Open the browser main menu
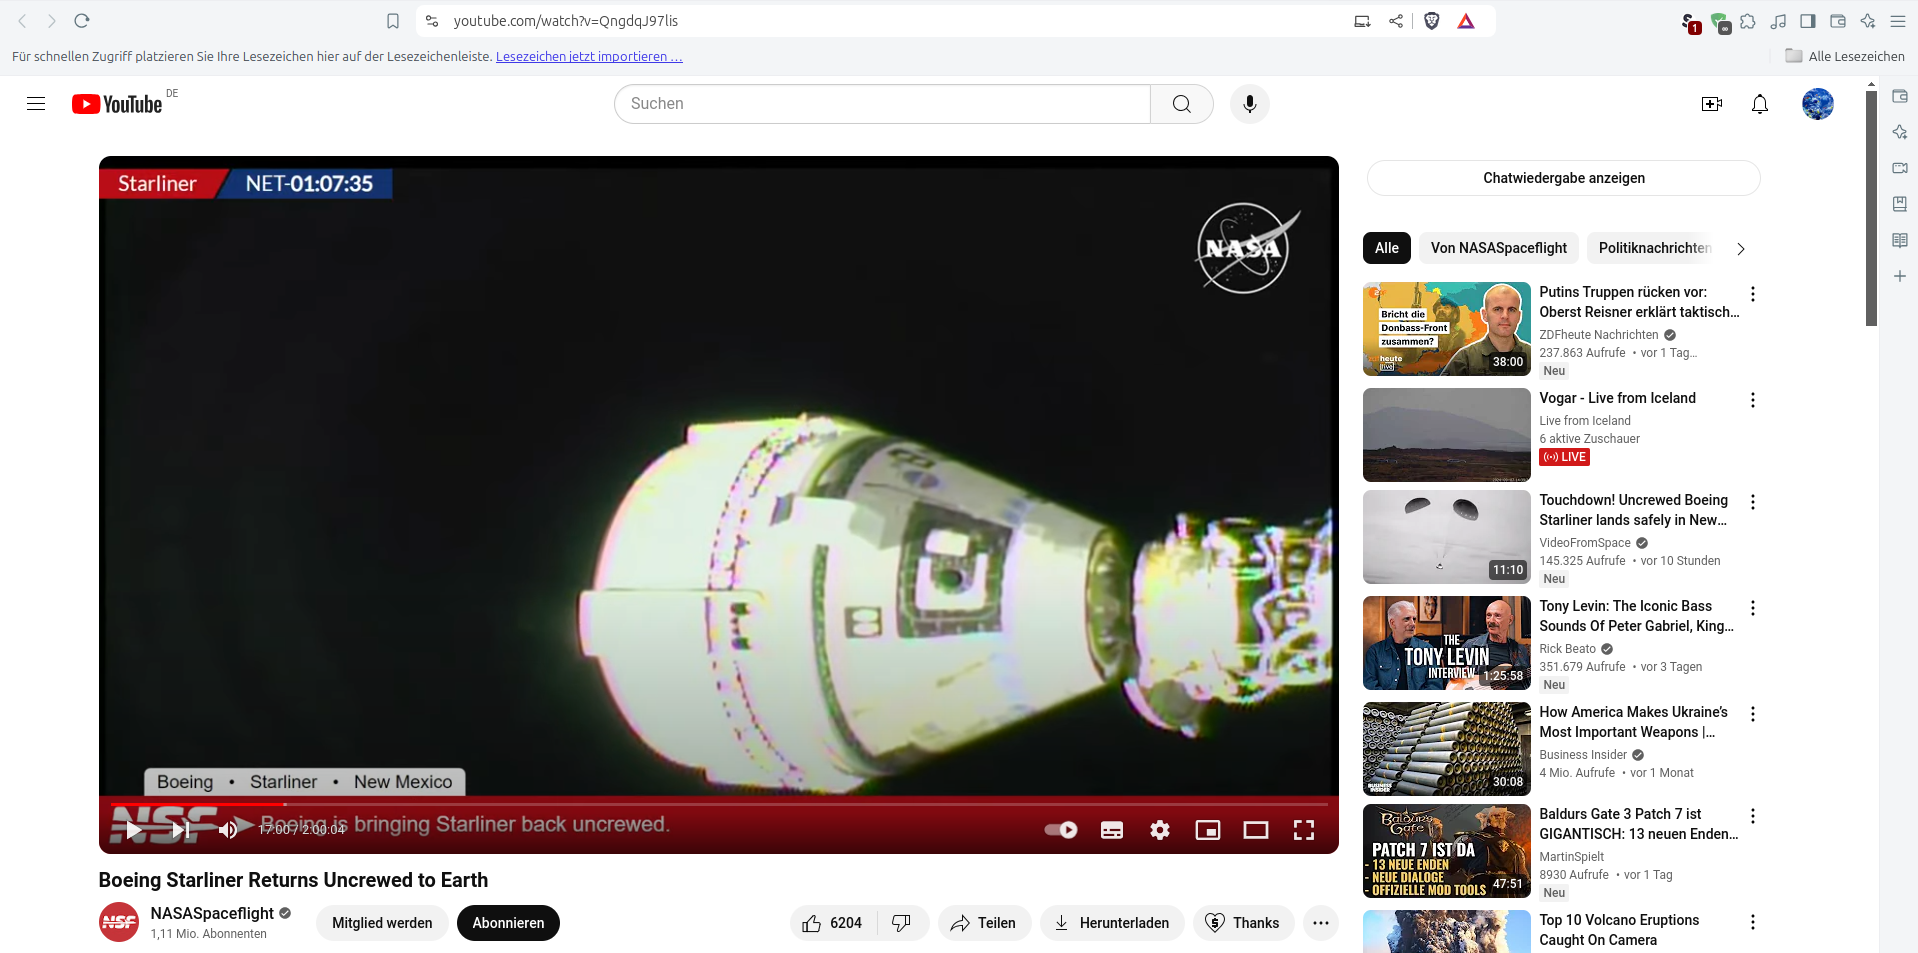Screen dimensions: 1918x953 (x=1898, y=21)
